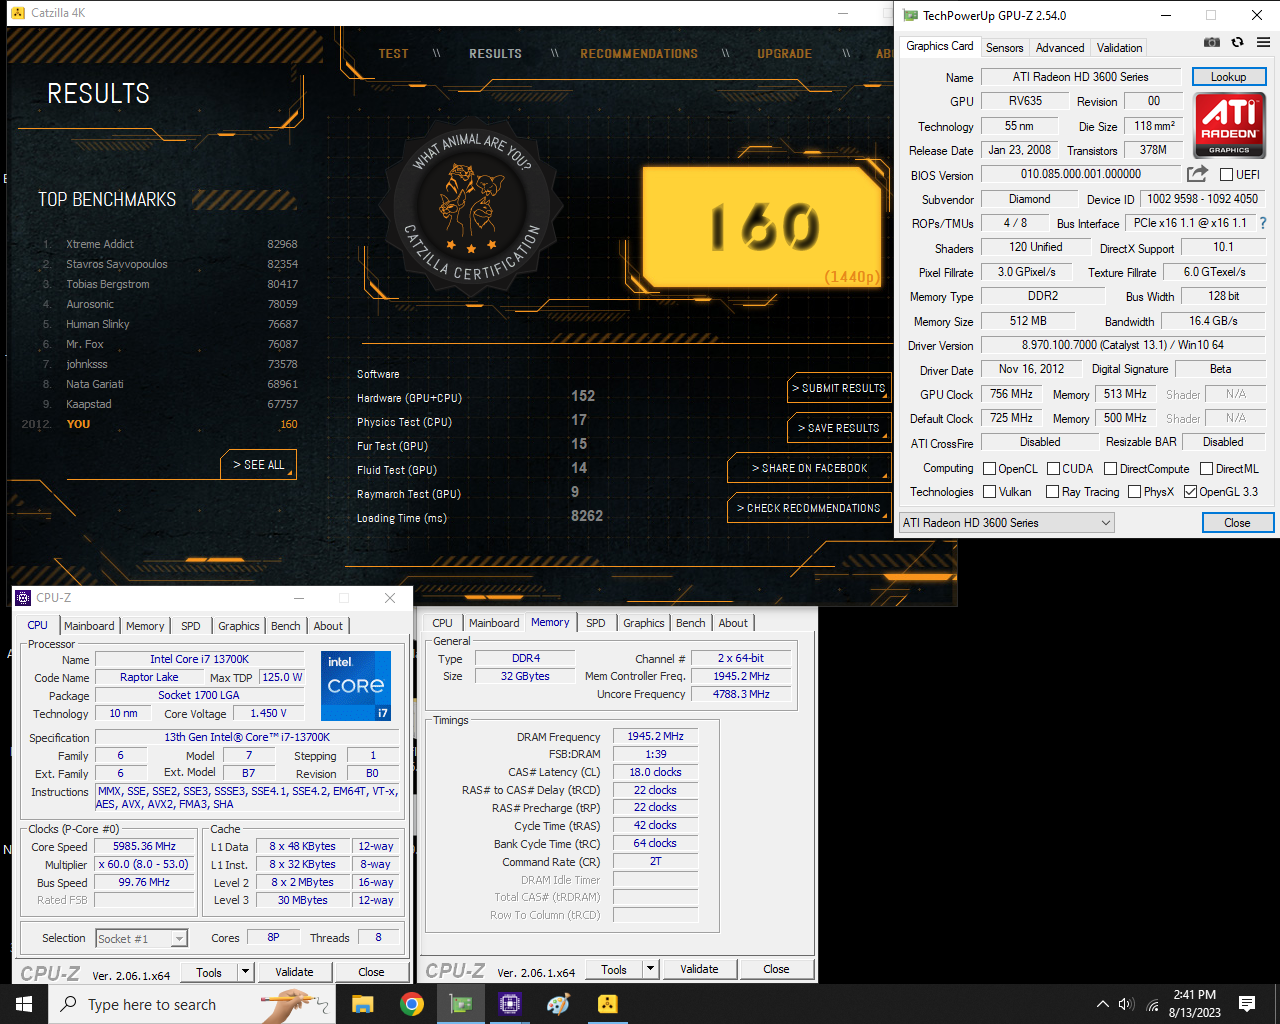Launch Google Chrome from the taskbar

click(411, 1004)
